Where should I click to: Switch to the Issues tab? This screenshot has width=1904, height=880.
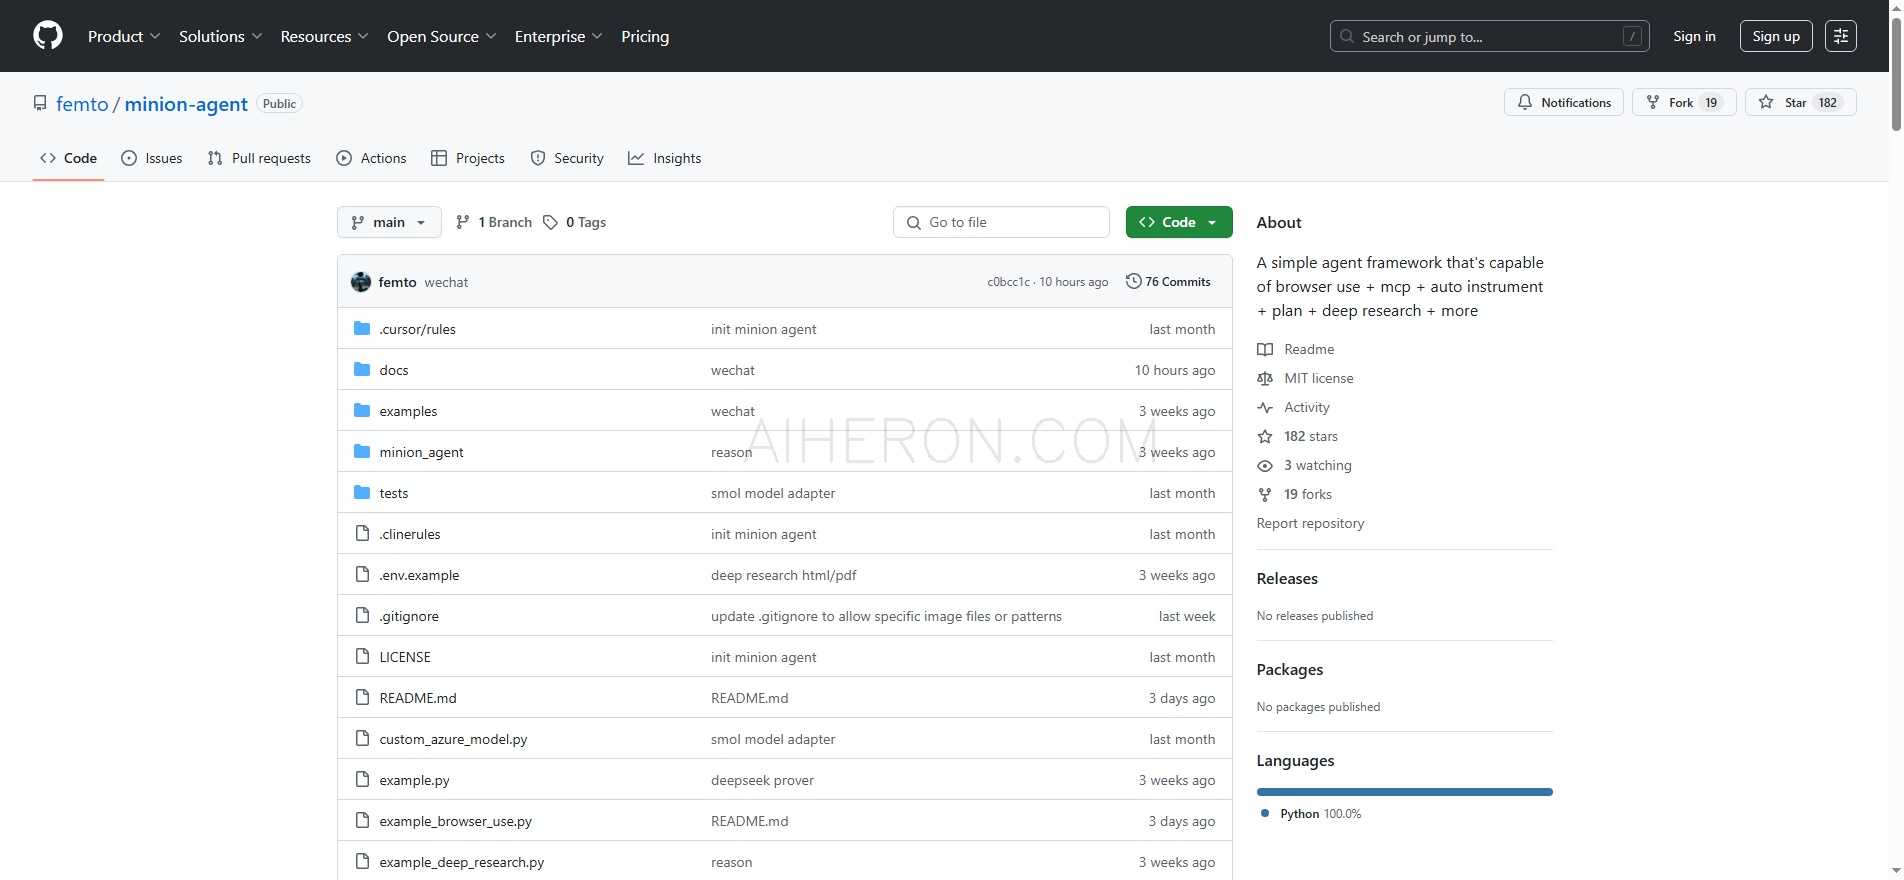pyautogui.click(x=152, y=158)
